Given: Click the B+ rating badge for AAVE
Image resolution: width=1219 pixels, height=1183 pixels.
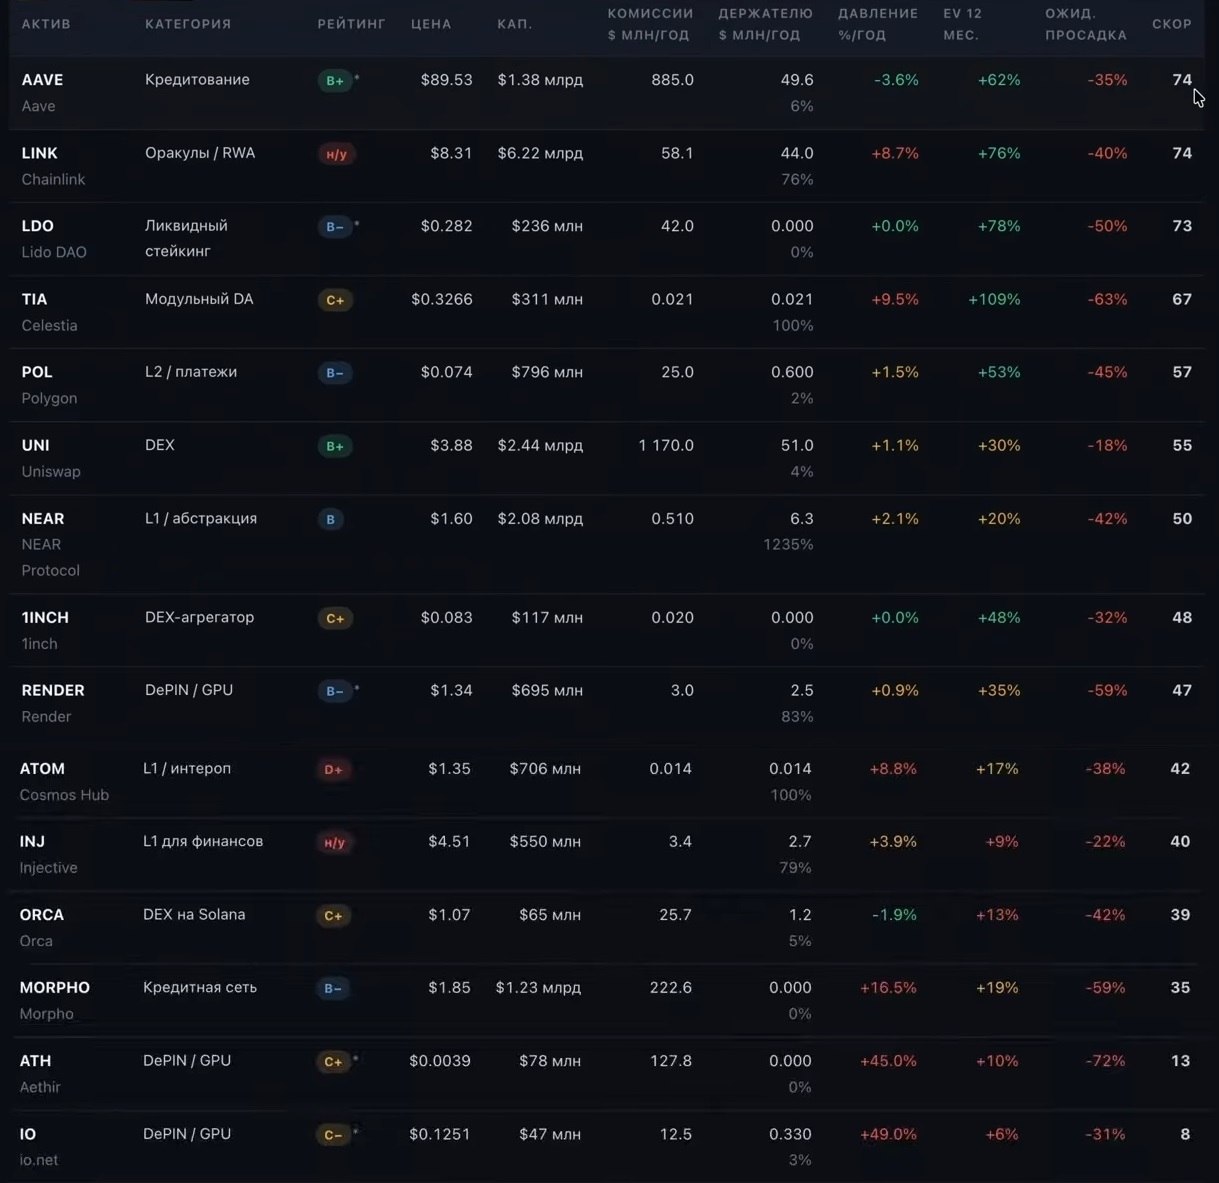Looking at the screenshot, I should tap(334, 81).
